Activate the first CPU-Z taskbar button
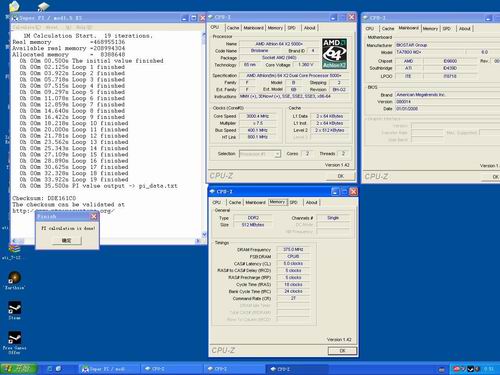The height and width of the screenshot is (375, 500). point(171,369)
